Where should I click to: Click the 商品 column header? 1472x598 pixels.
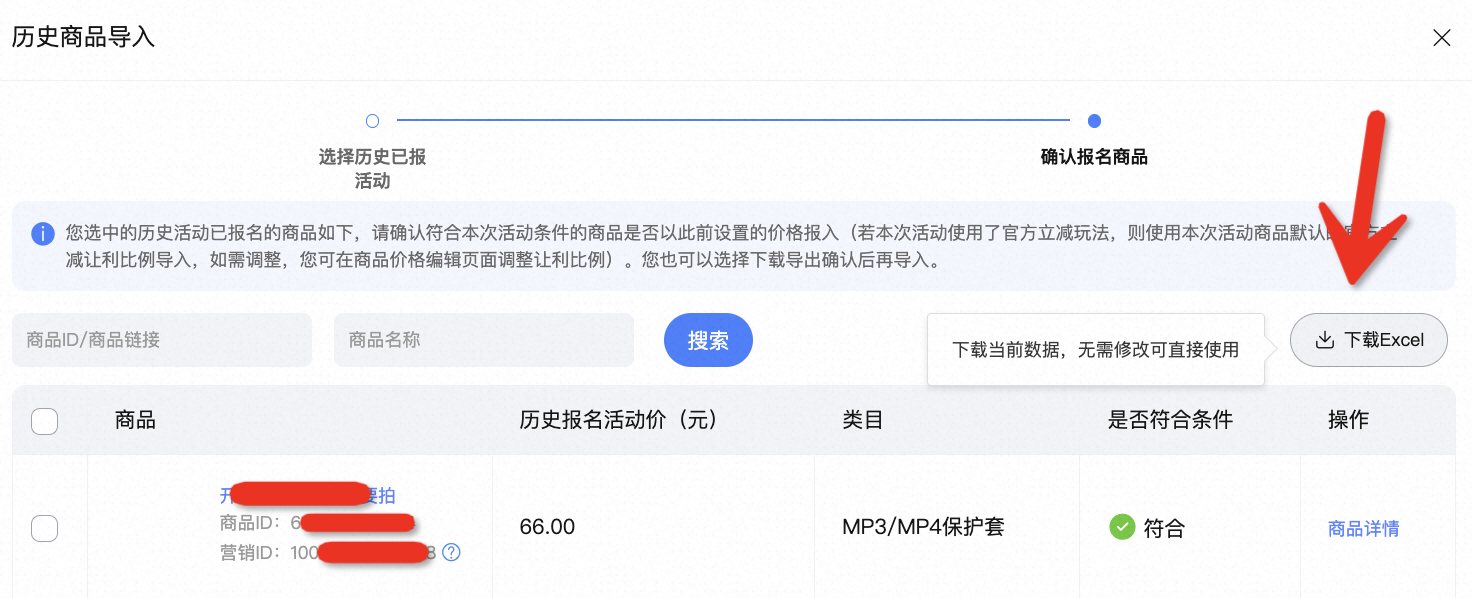point(135,420)
